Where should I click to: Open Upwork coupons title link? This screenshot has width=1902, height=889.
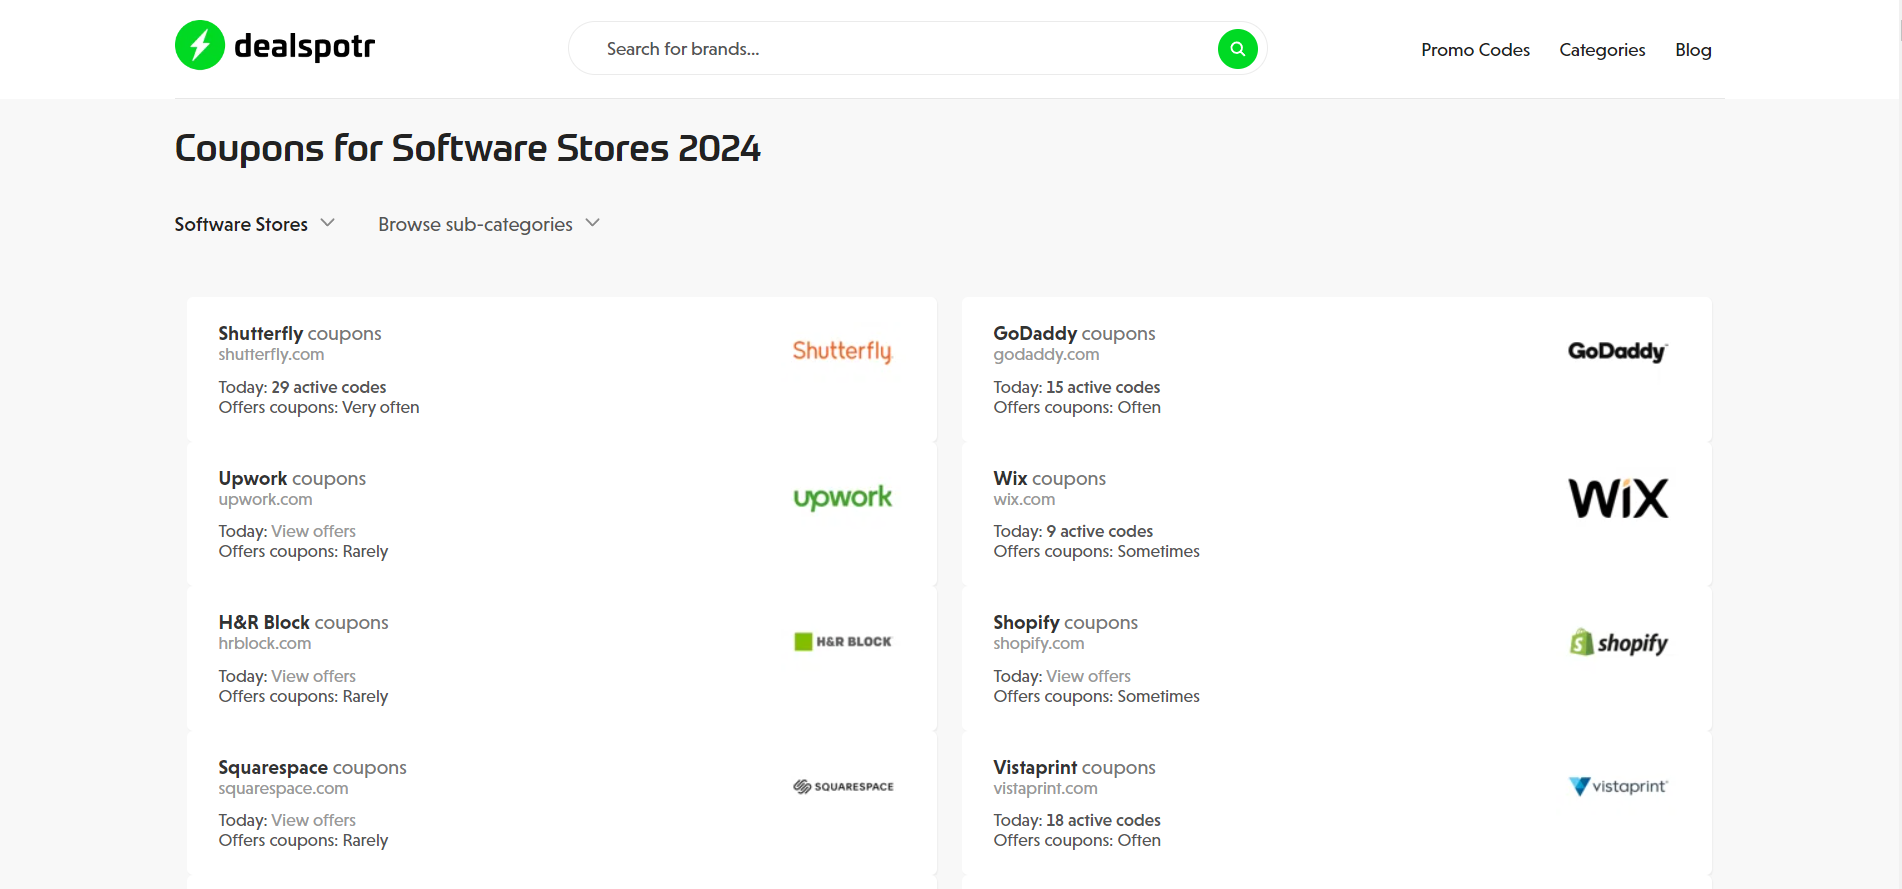[292, 478]
